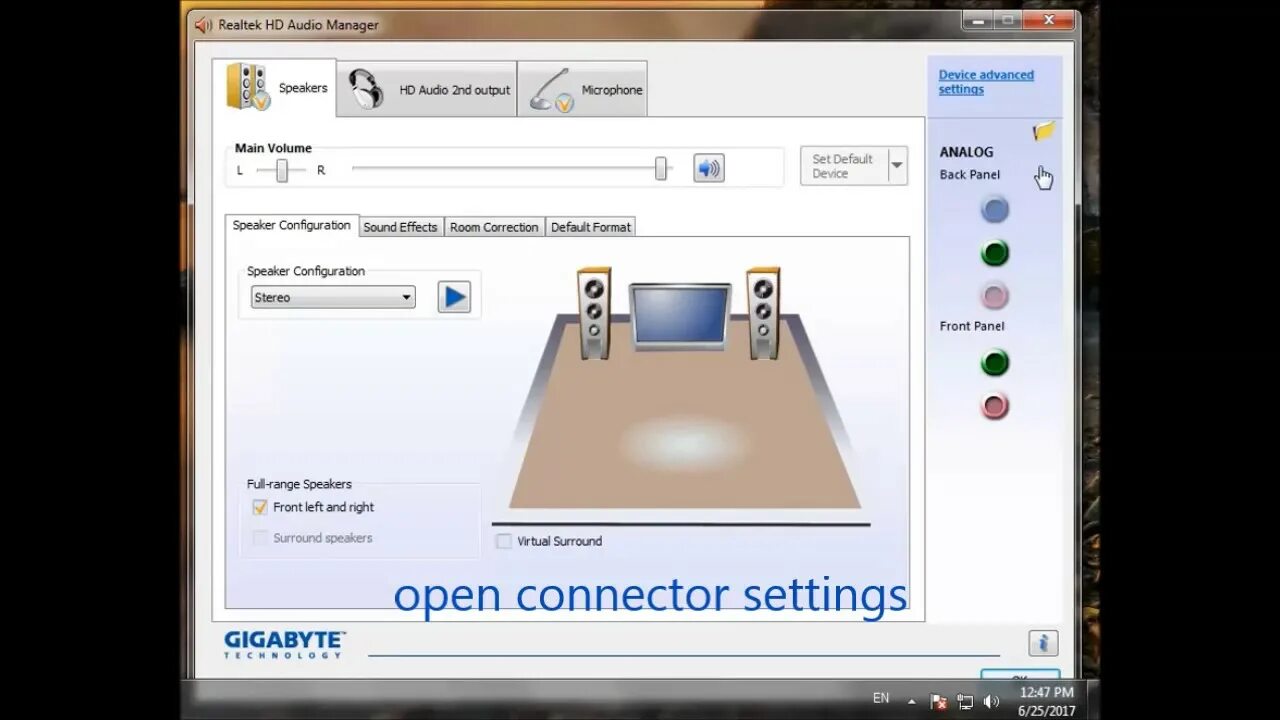
Task: Toggle Front left and right checkbox
Action: (260, 507)
